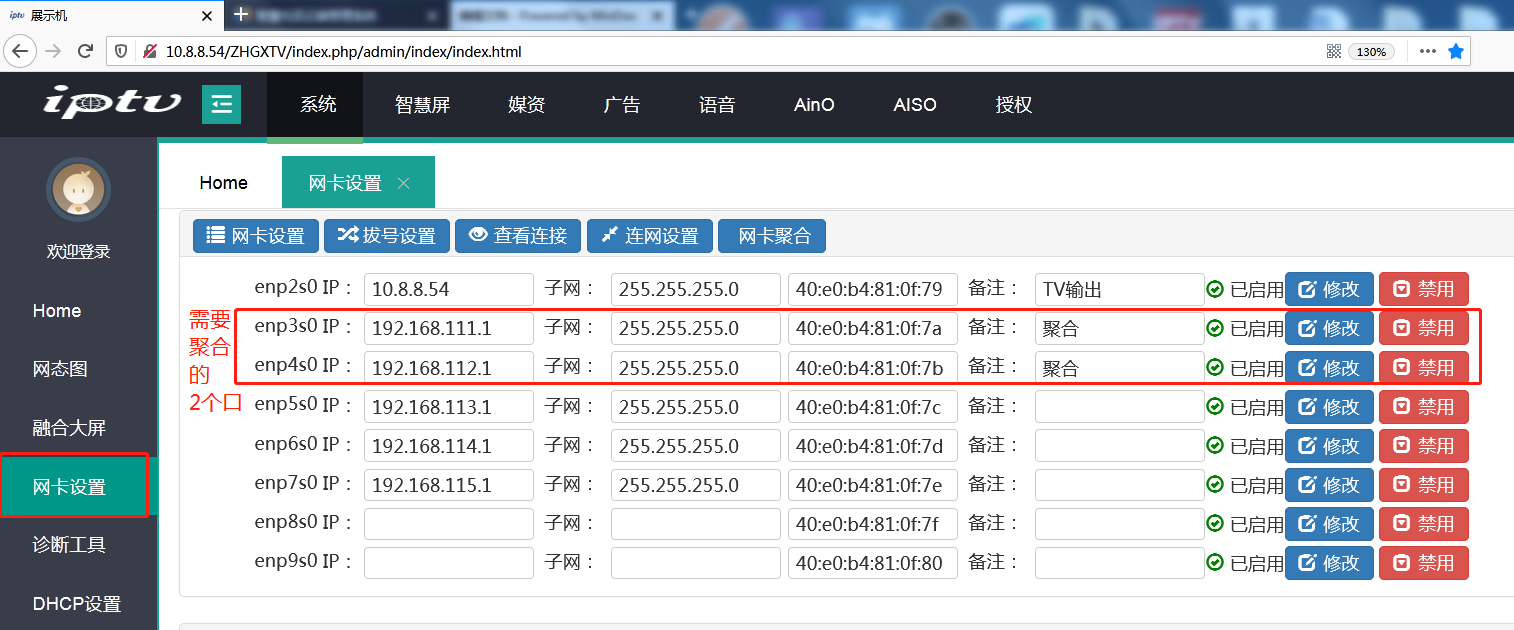Screen dimensions: 1514x630
Task: Open the page actions three-dot menu
Action: click(1427, 51)
